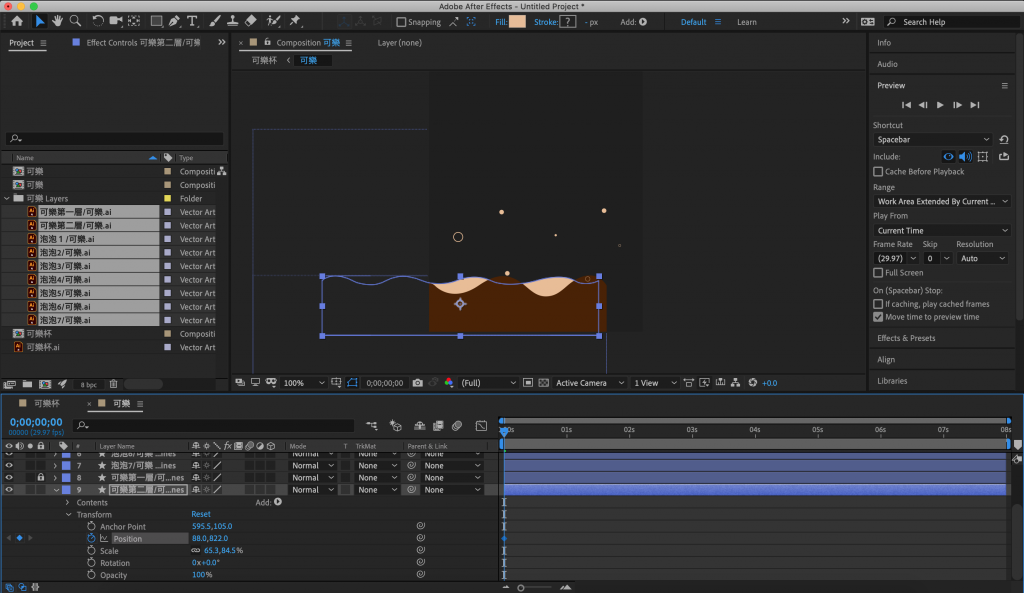Enable the Snapping checkbox
The height and width of the screenshot is (593, 1024).
click(402, 22)
